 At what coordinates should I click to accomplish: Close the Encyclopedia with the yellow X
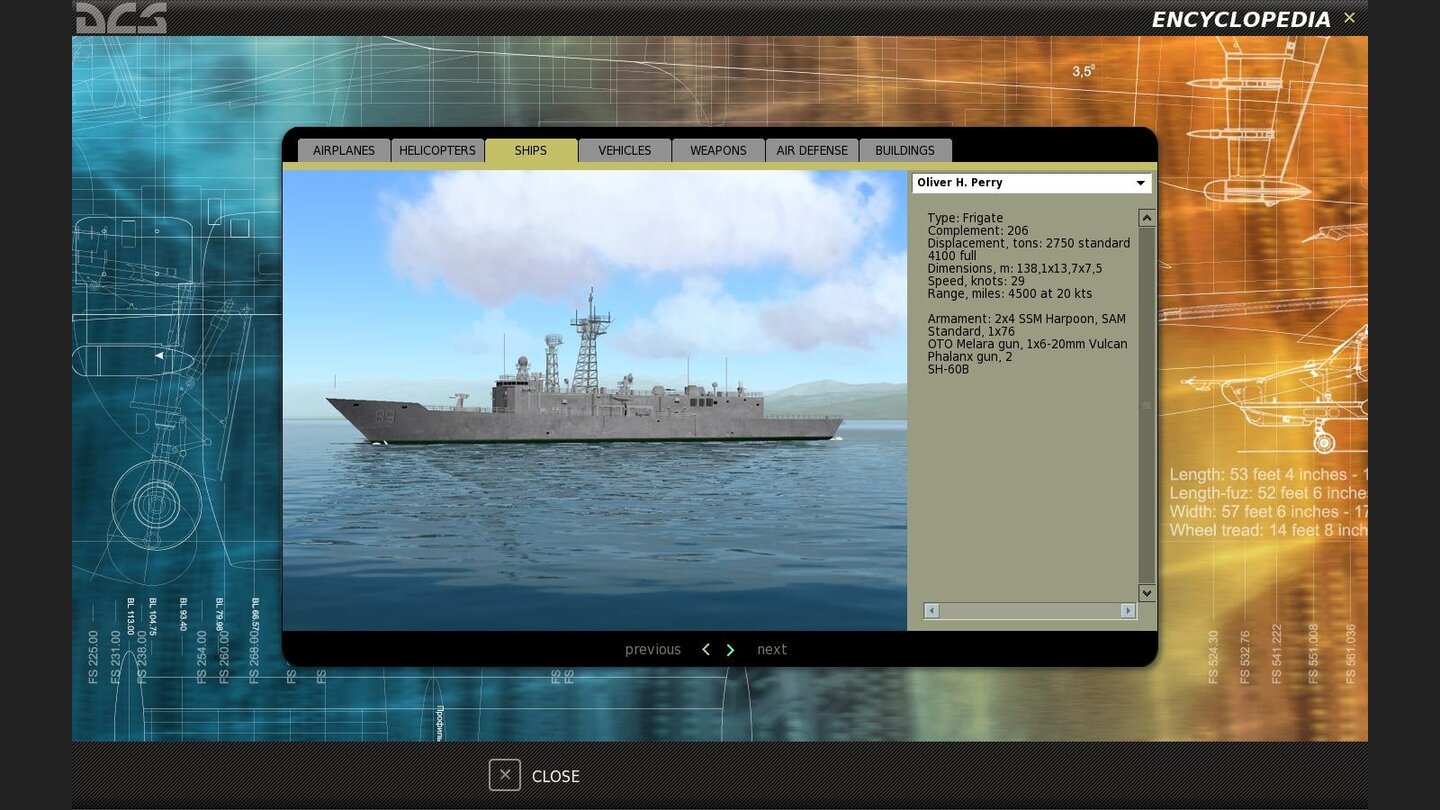point(1349,18)
